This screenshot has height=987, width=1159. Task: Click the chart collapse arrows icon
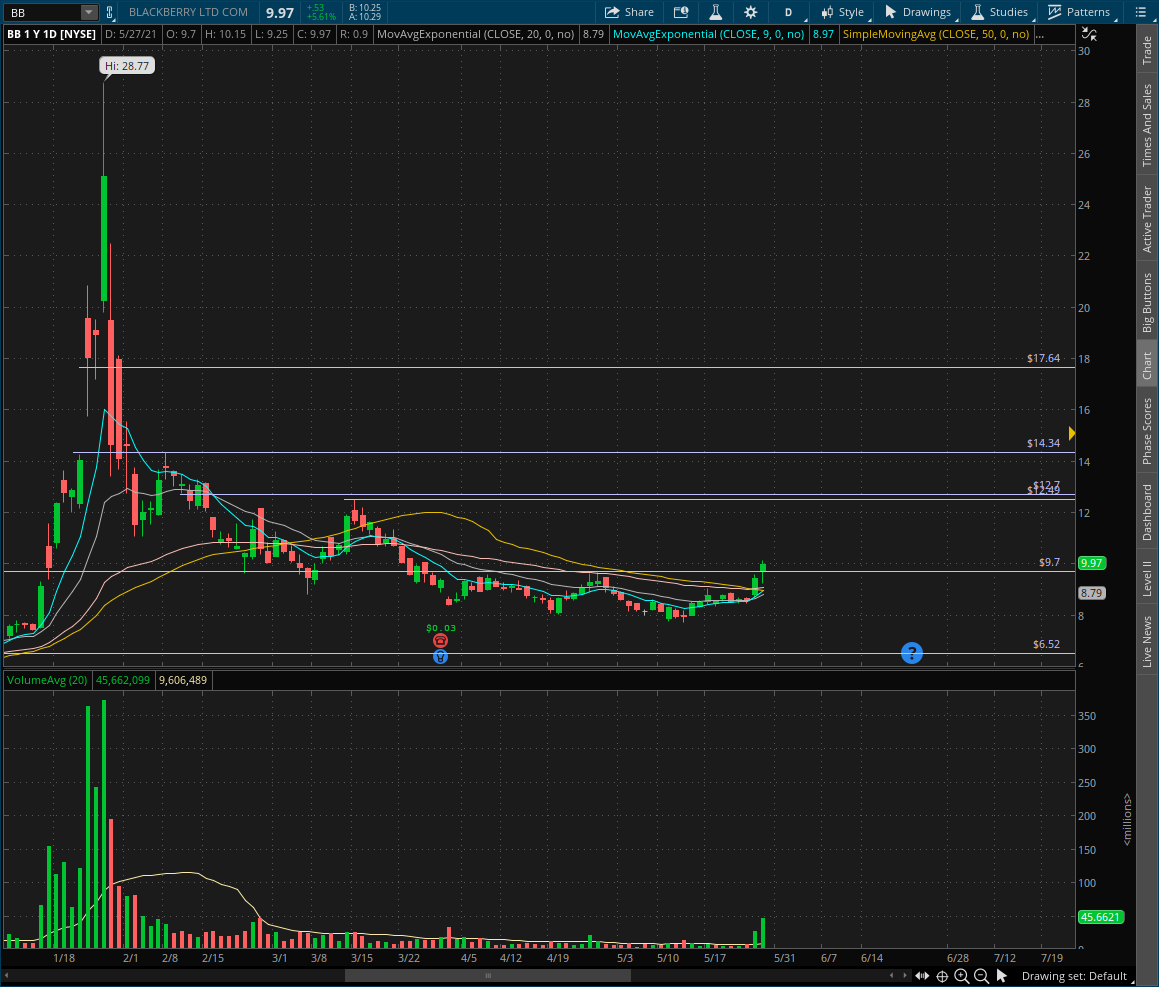pos(1089,34)
